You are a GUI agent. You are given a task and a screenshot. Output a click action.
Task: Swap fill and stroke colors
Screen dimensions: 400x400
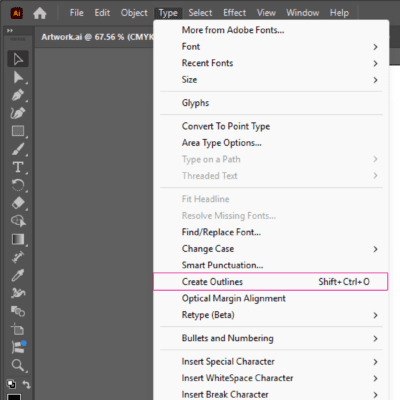click(x=26, y=384)
